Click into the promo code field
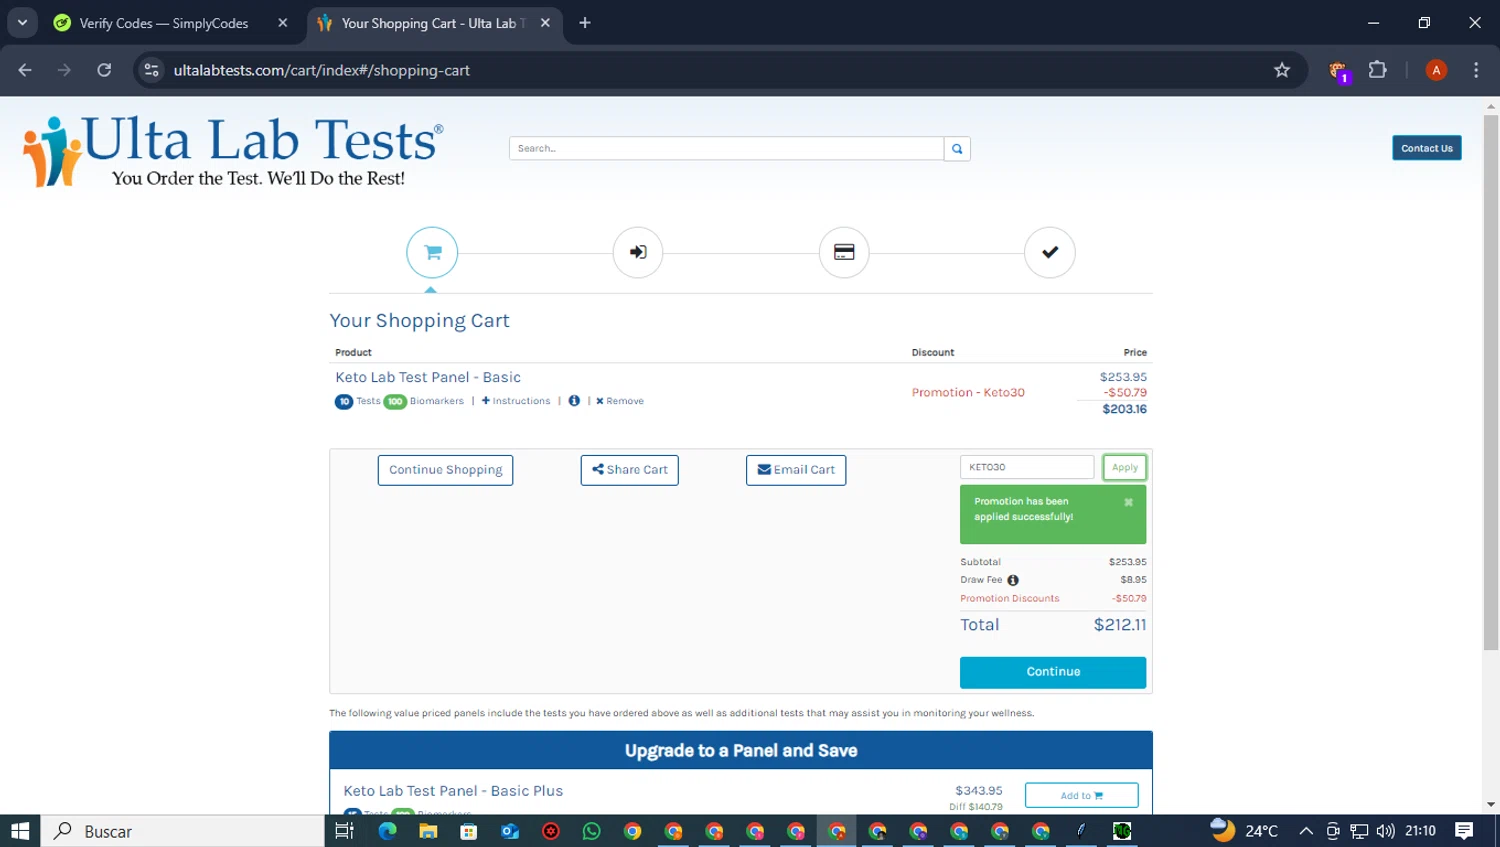Screen dimensions: 1500x847 1027,467
